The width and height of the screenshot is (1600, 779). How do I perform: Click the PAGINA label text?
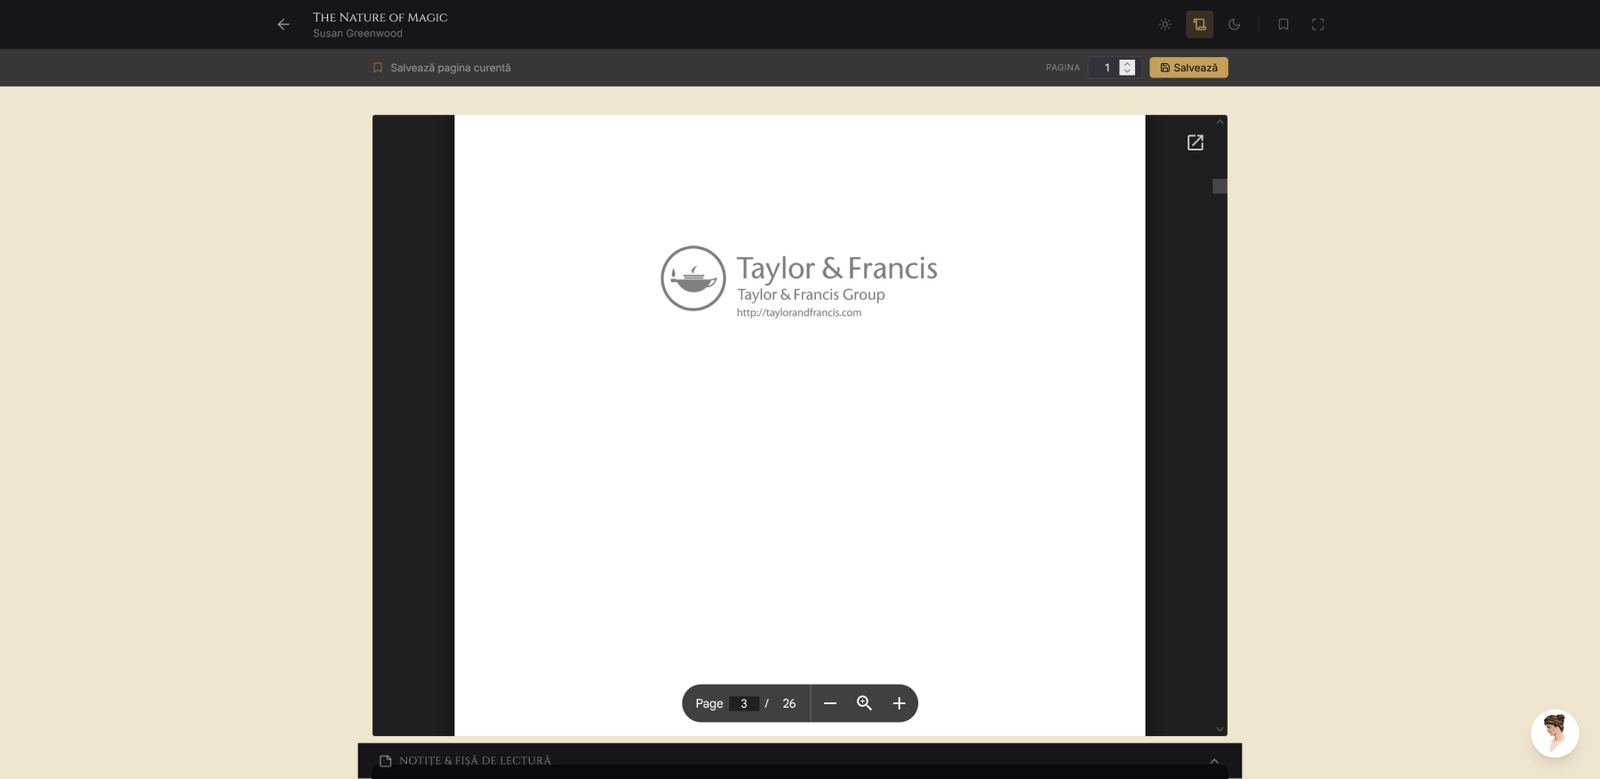pos(1063,68)
